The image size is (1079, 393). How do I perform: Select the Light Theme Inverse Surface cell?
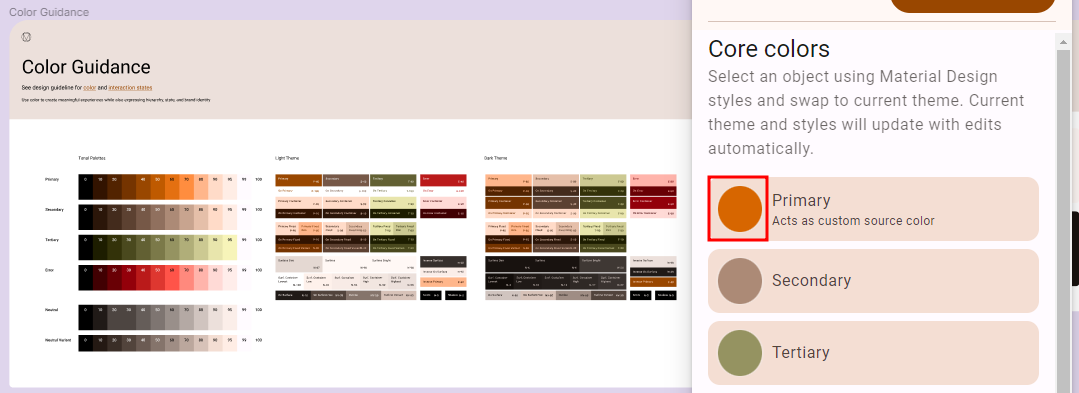click(443, 262)
